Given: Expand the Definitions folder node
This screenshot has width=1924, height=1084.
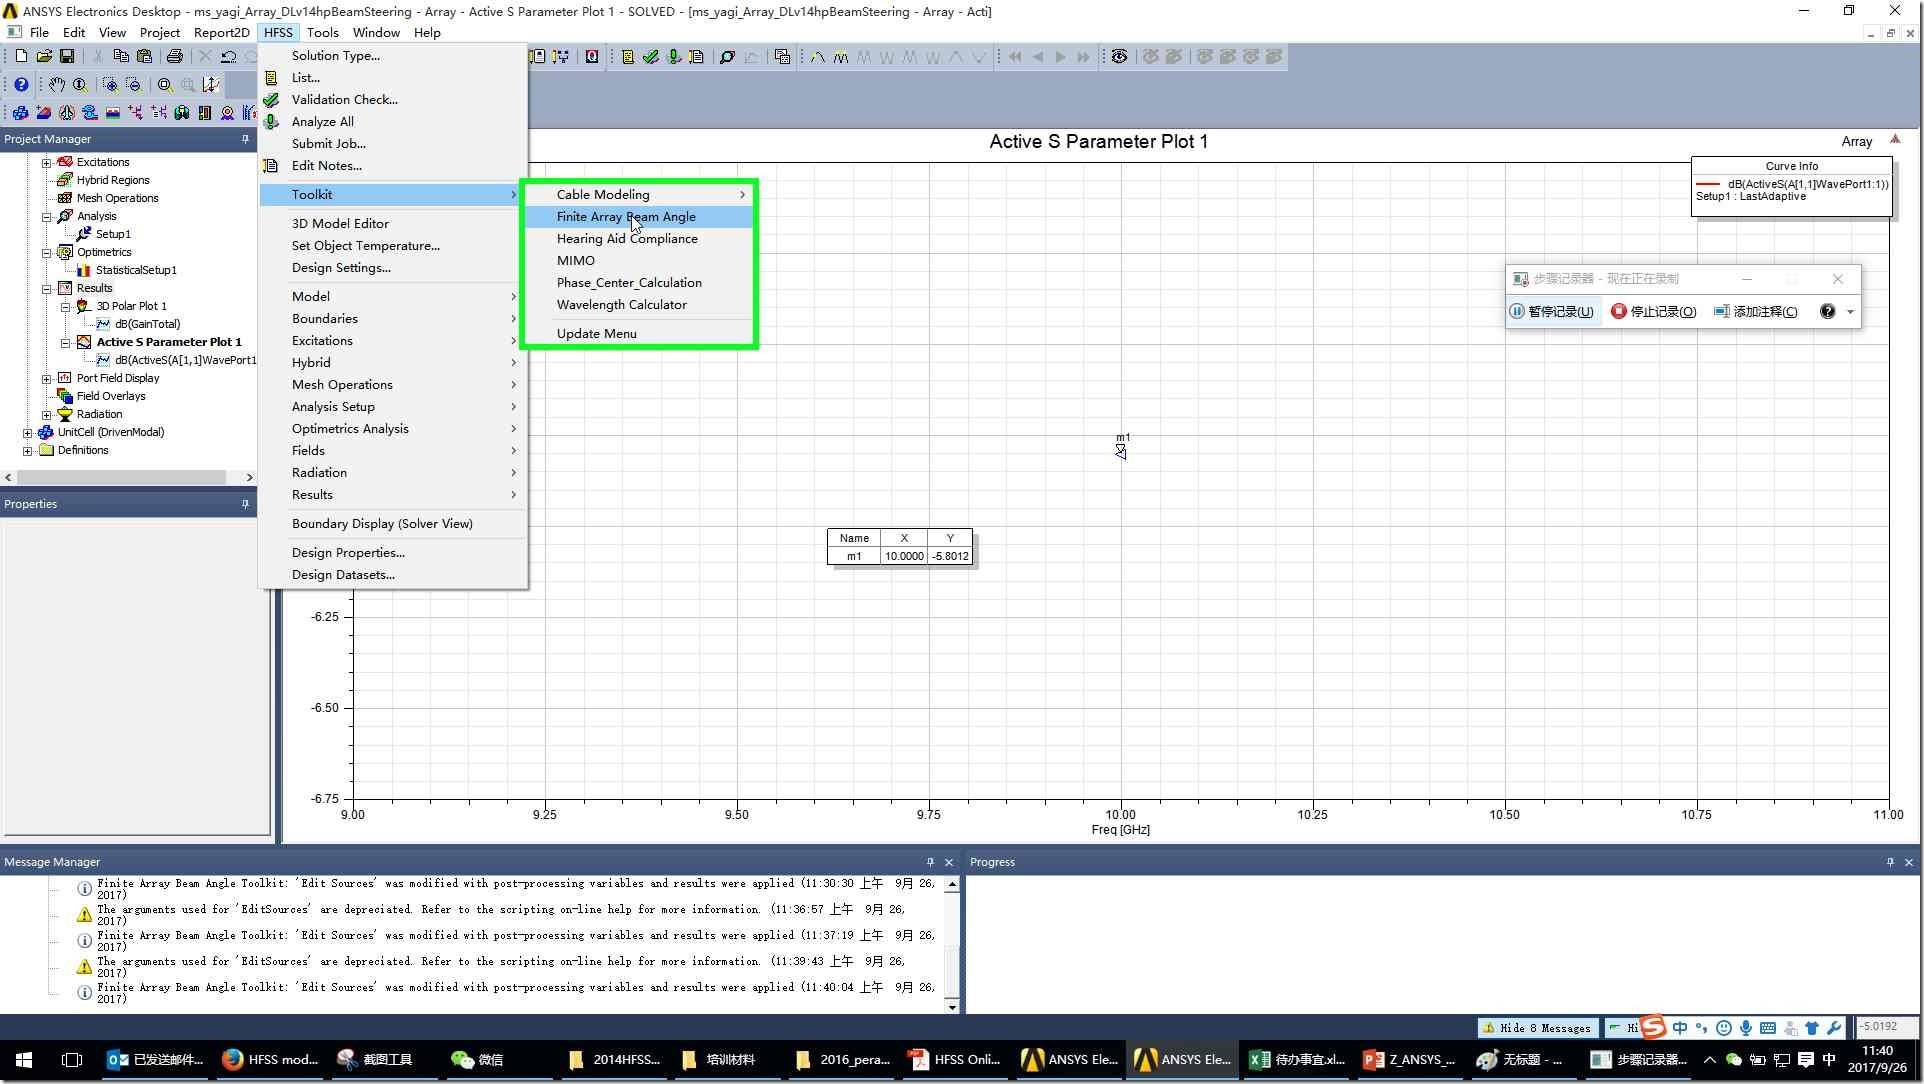Looking at the screenshot, I should tap(27, 450).
